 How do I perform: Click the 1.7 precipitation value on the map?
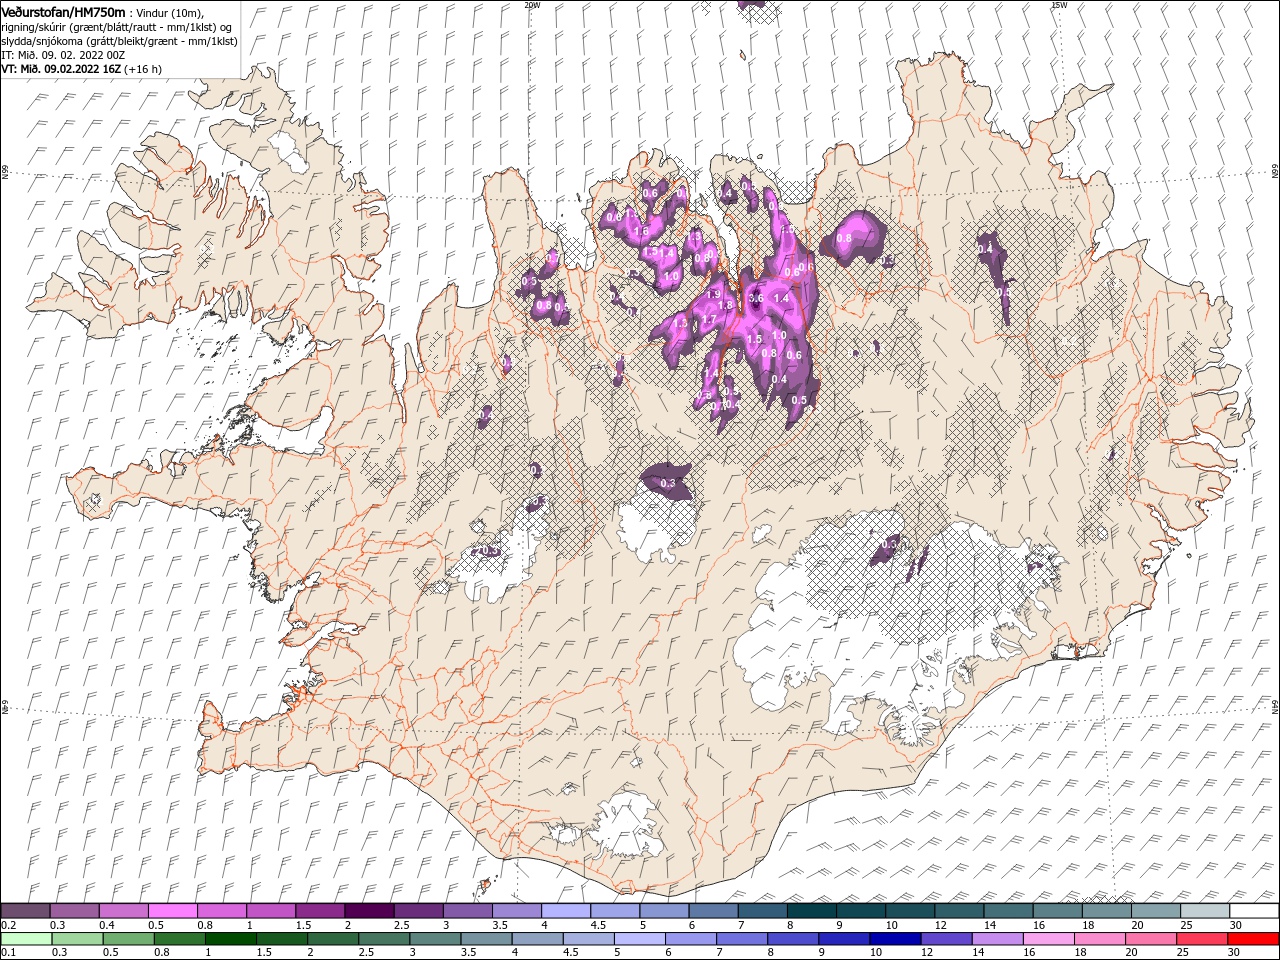[708, 320]
